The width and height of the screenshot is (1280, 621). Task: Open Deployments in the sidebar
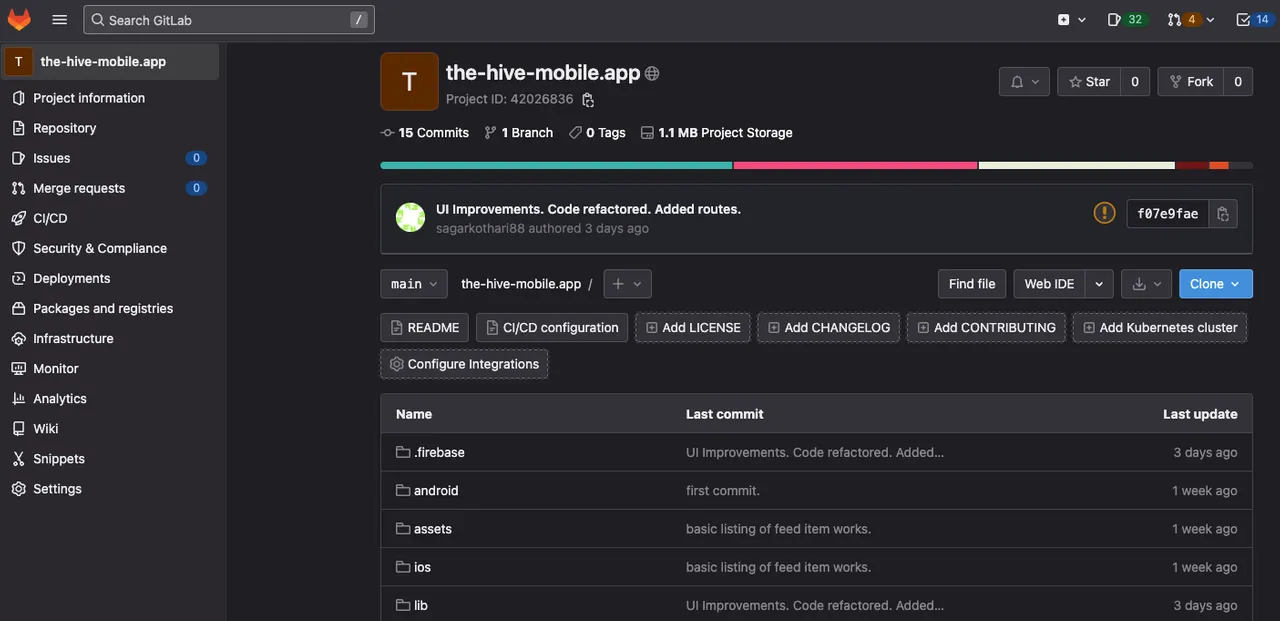72,278
